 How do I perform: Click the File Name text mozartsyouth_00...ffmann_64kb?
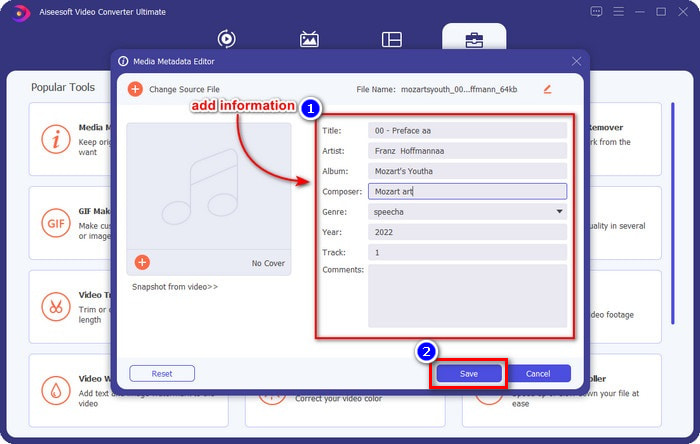click(x=459, y=89)
